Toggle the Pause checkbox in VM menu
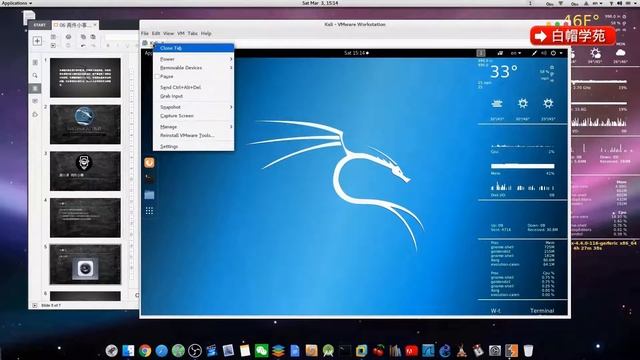The image size is (640, 360). 157,77
